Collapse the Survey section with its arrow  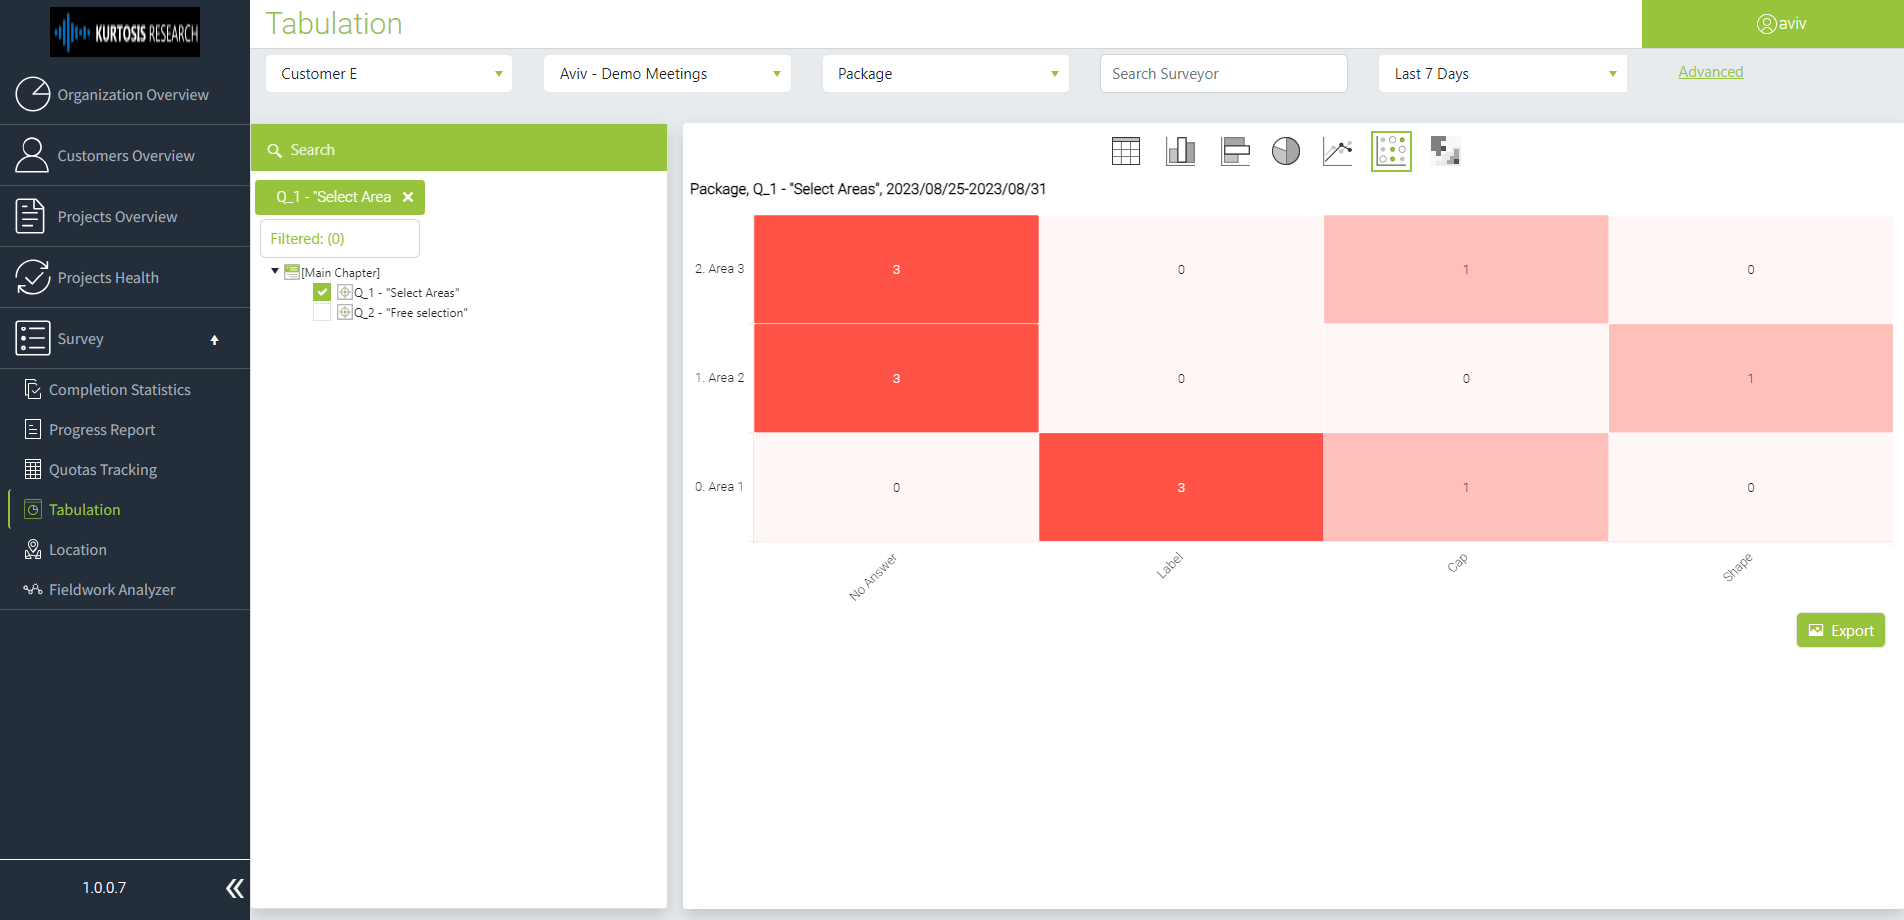[214, 340]
